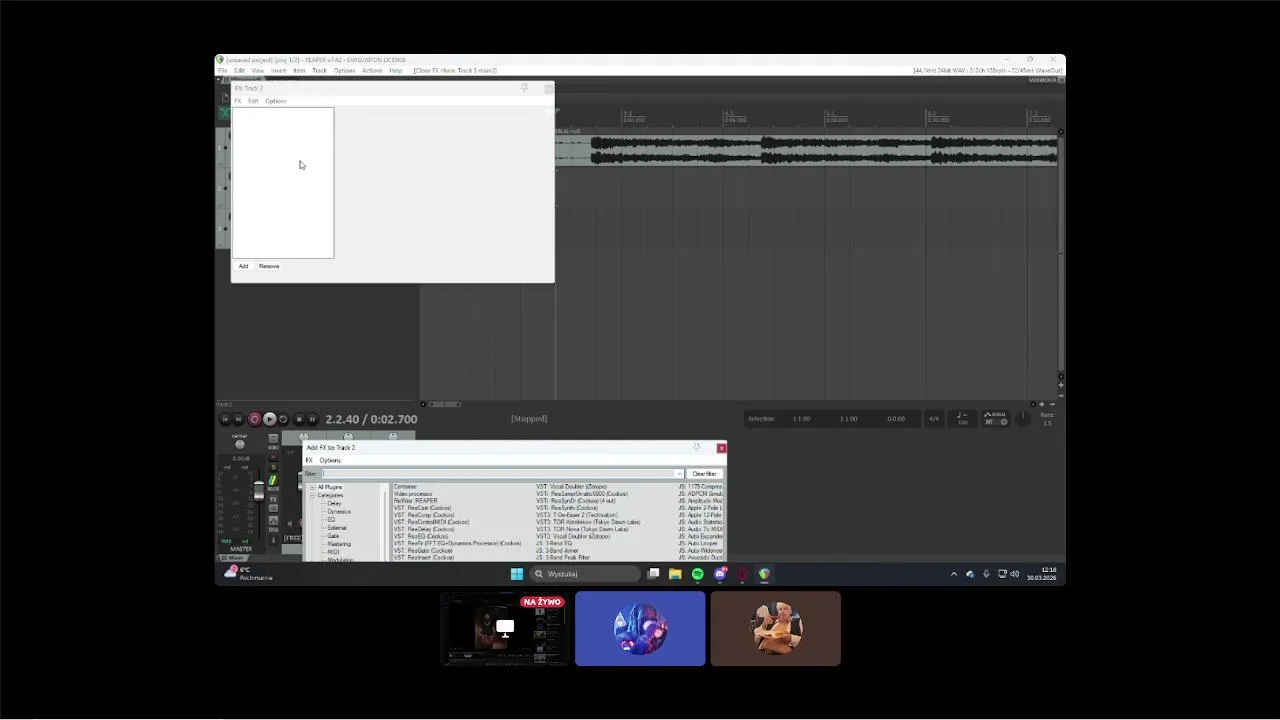This screenshot has height=720, width=1280.
Task: Pin the Add FX to Track 2 window
Action: 696,447
